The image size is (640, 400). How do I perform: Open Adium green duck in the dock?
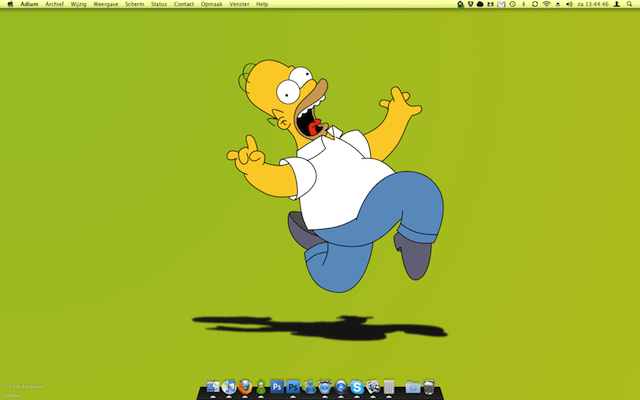(261, 386)
